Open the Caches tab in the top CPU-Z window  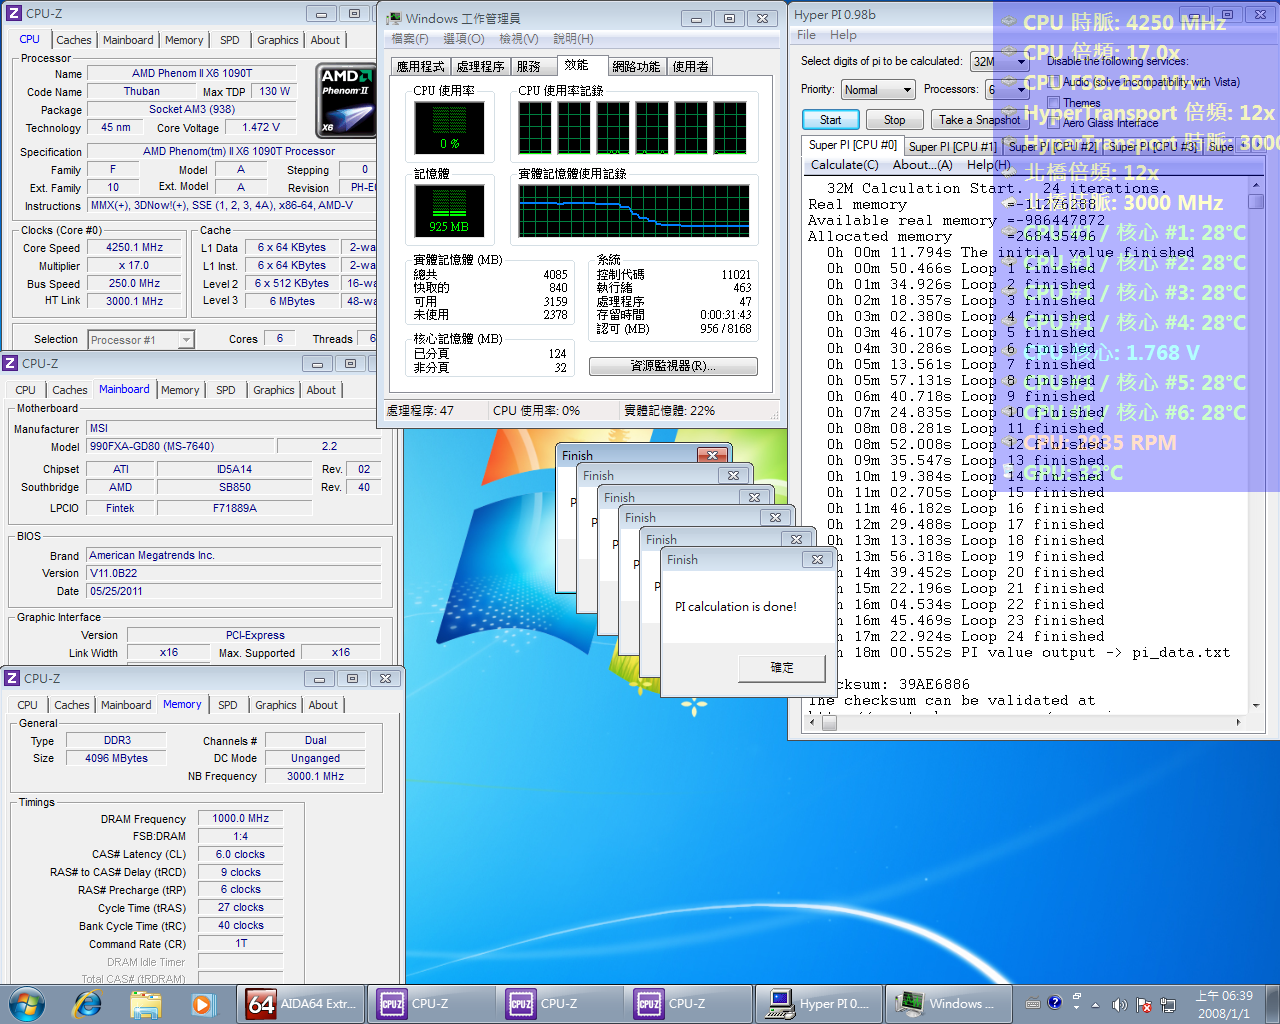pyautogui.click(x=74, y=40)
